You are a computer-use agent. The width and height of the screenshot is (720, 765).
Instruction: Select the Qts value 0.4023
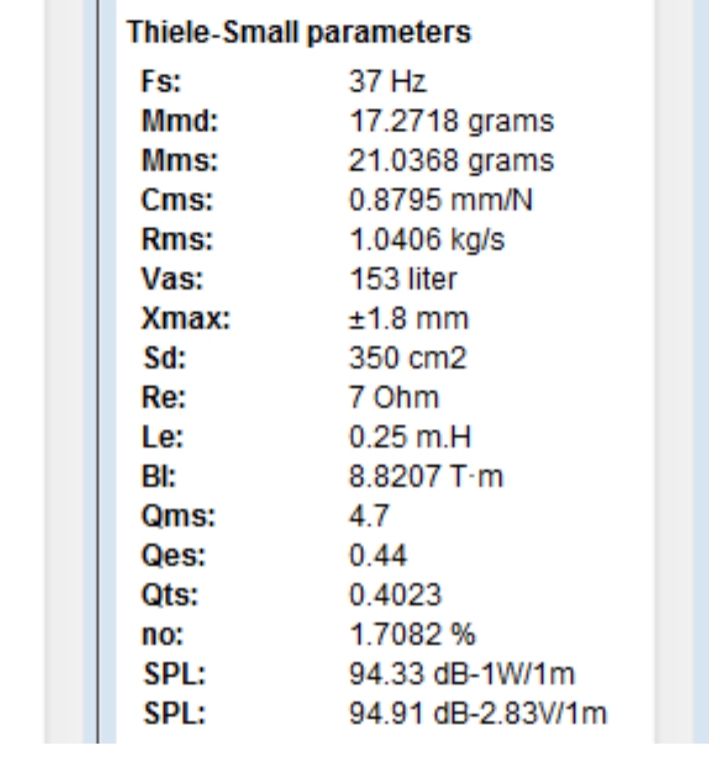coord(395,595)
